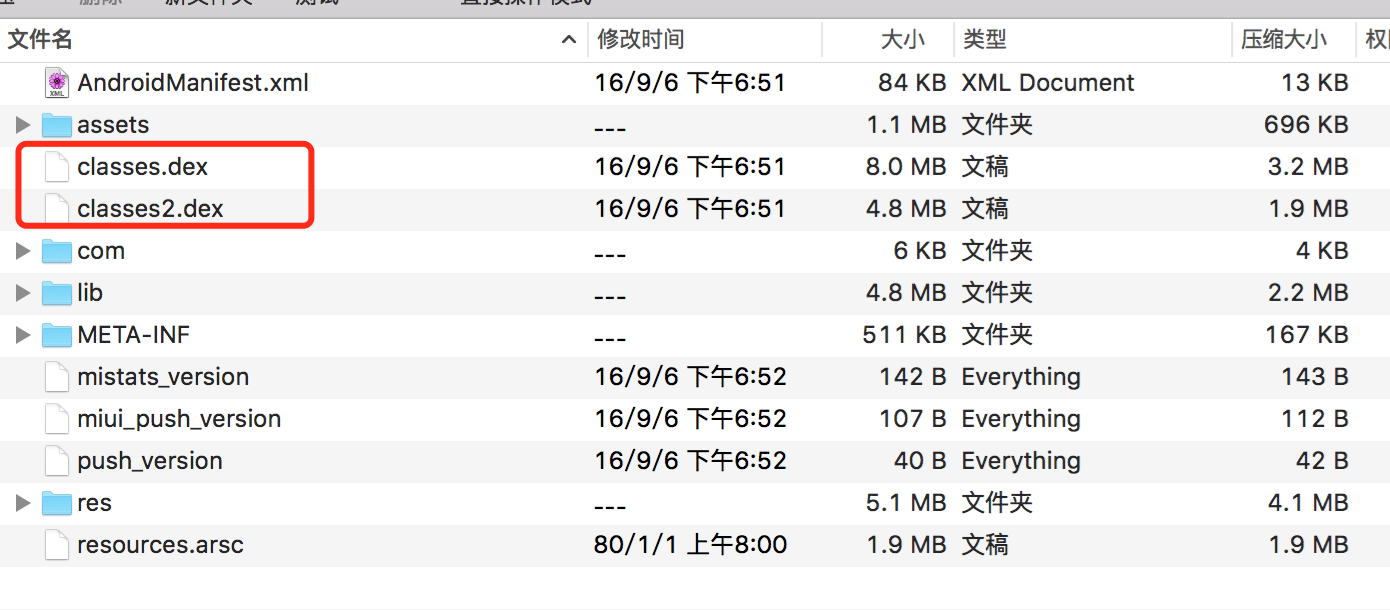Expand the assets folder disclosure triangle

21,124
